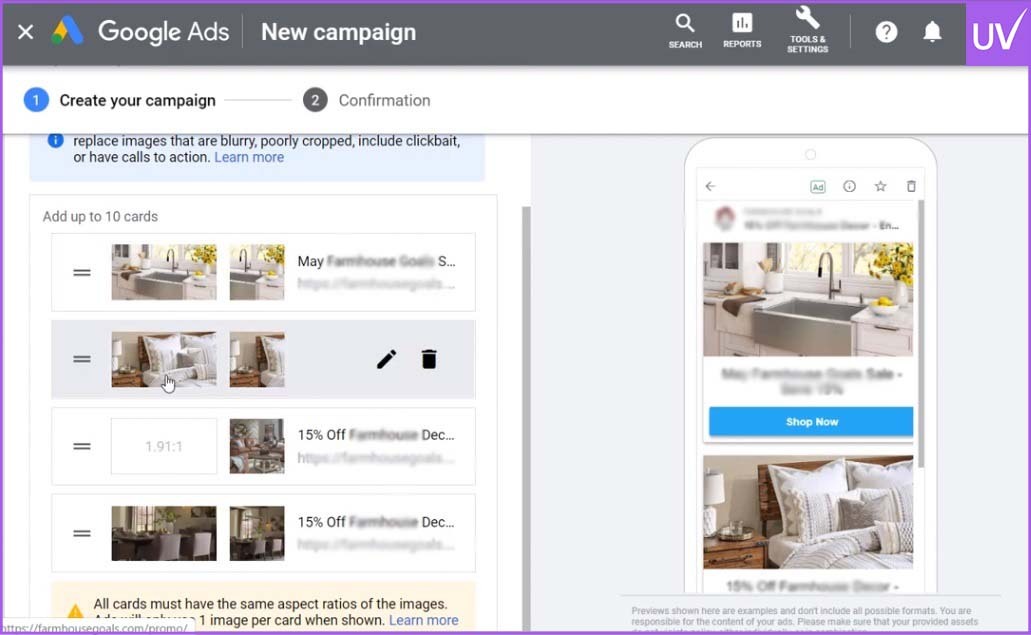Go to step 2 Confirmation
The height and width of the screenshot is (635, 1031).
click(x=367, y=100)
